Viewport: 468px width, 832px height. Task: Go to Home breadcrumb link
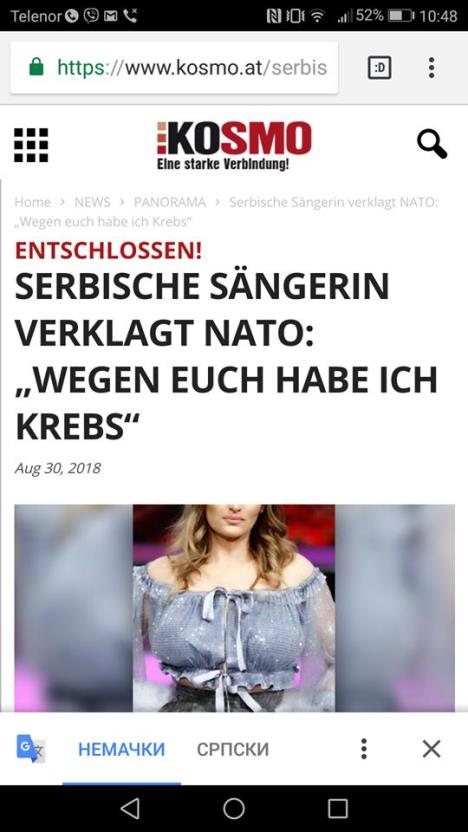click(x=32, y=202)
